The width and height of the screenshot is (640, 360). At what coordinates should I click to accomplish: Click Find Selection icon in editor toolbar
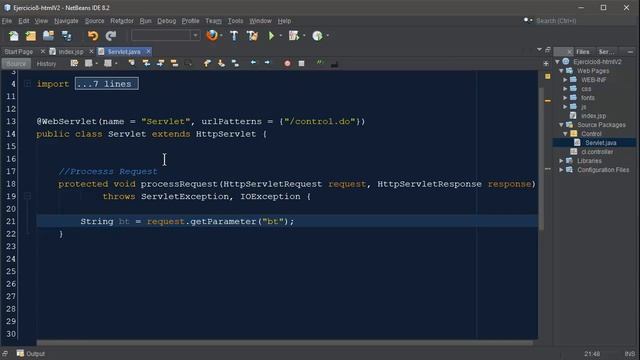pos(132,63)
